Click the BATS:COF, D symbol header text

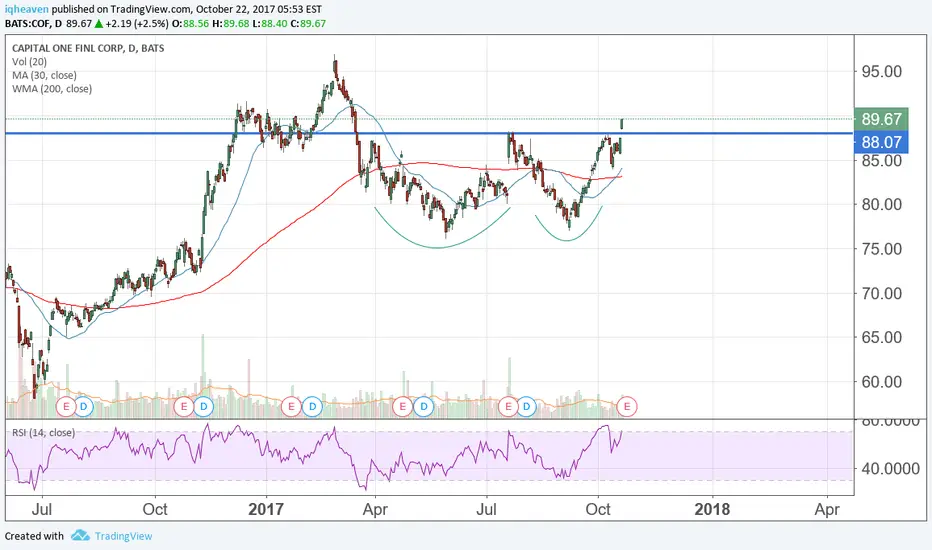point(33,24)
